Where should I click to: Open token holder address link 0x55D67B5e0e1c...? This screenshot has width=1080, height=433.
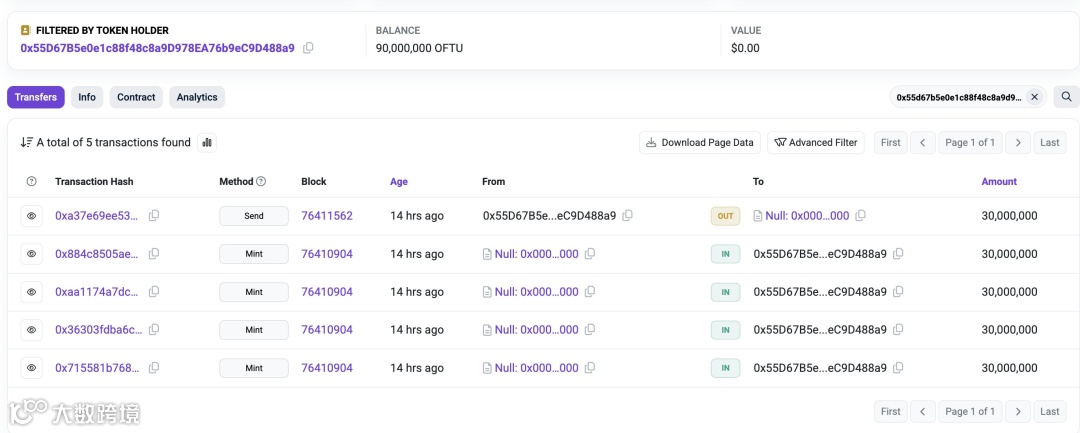pos(158,48)
